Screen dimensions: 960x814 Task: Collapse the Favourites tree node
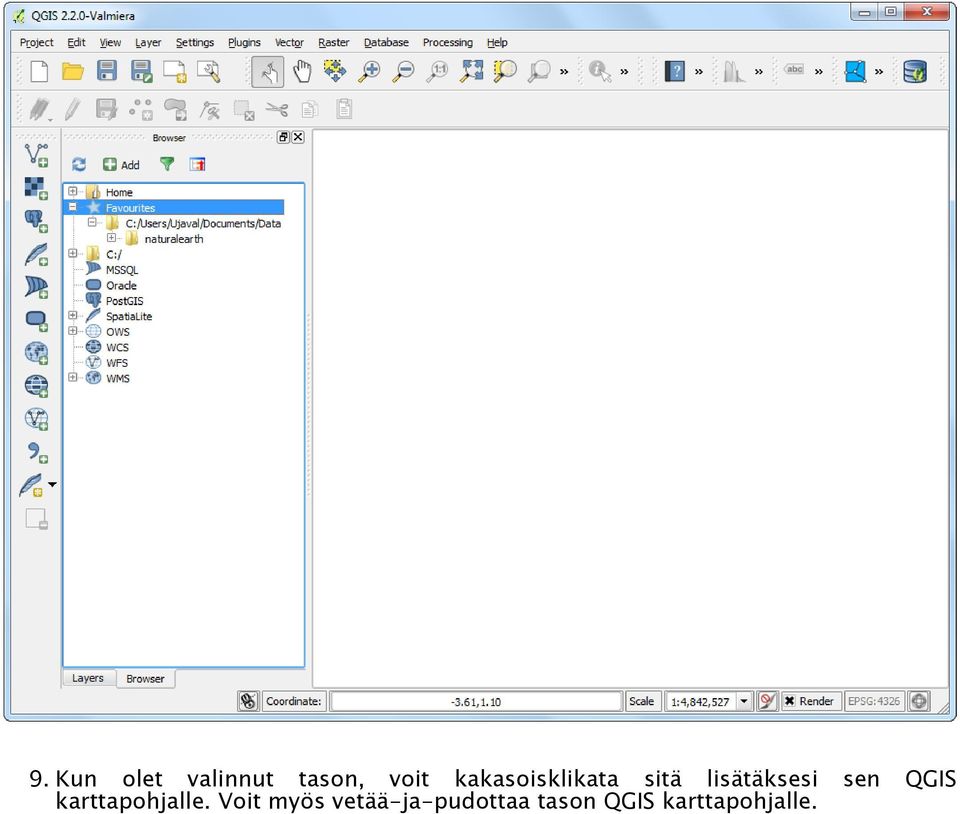[x=72, y=207]
